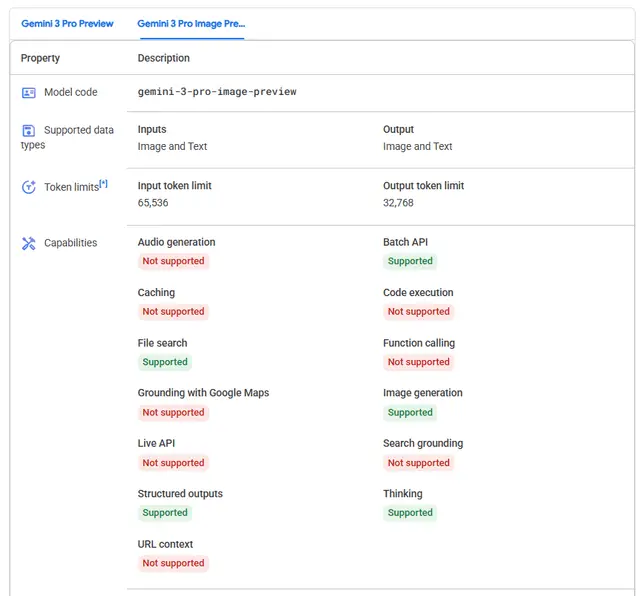Click the Thinking capability label
This screenshot has height=596, width=640.
(x=403, y=494)
